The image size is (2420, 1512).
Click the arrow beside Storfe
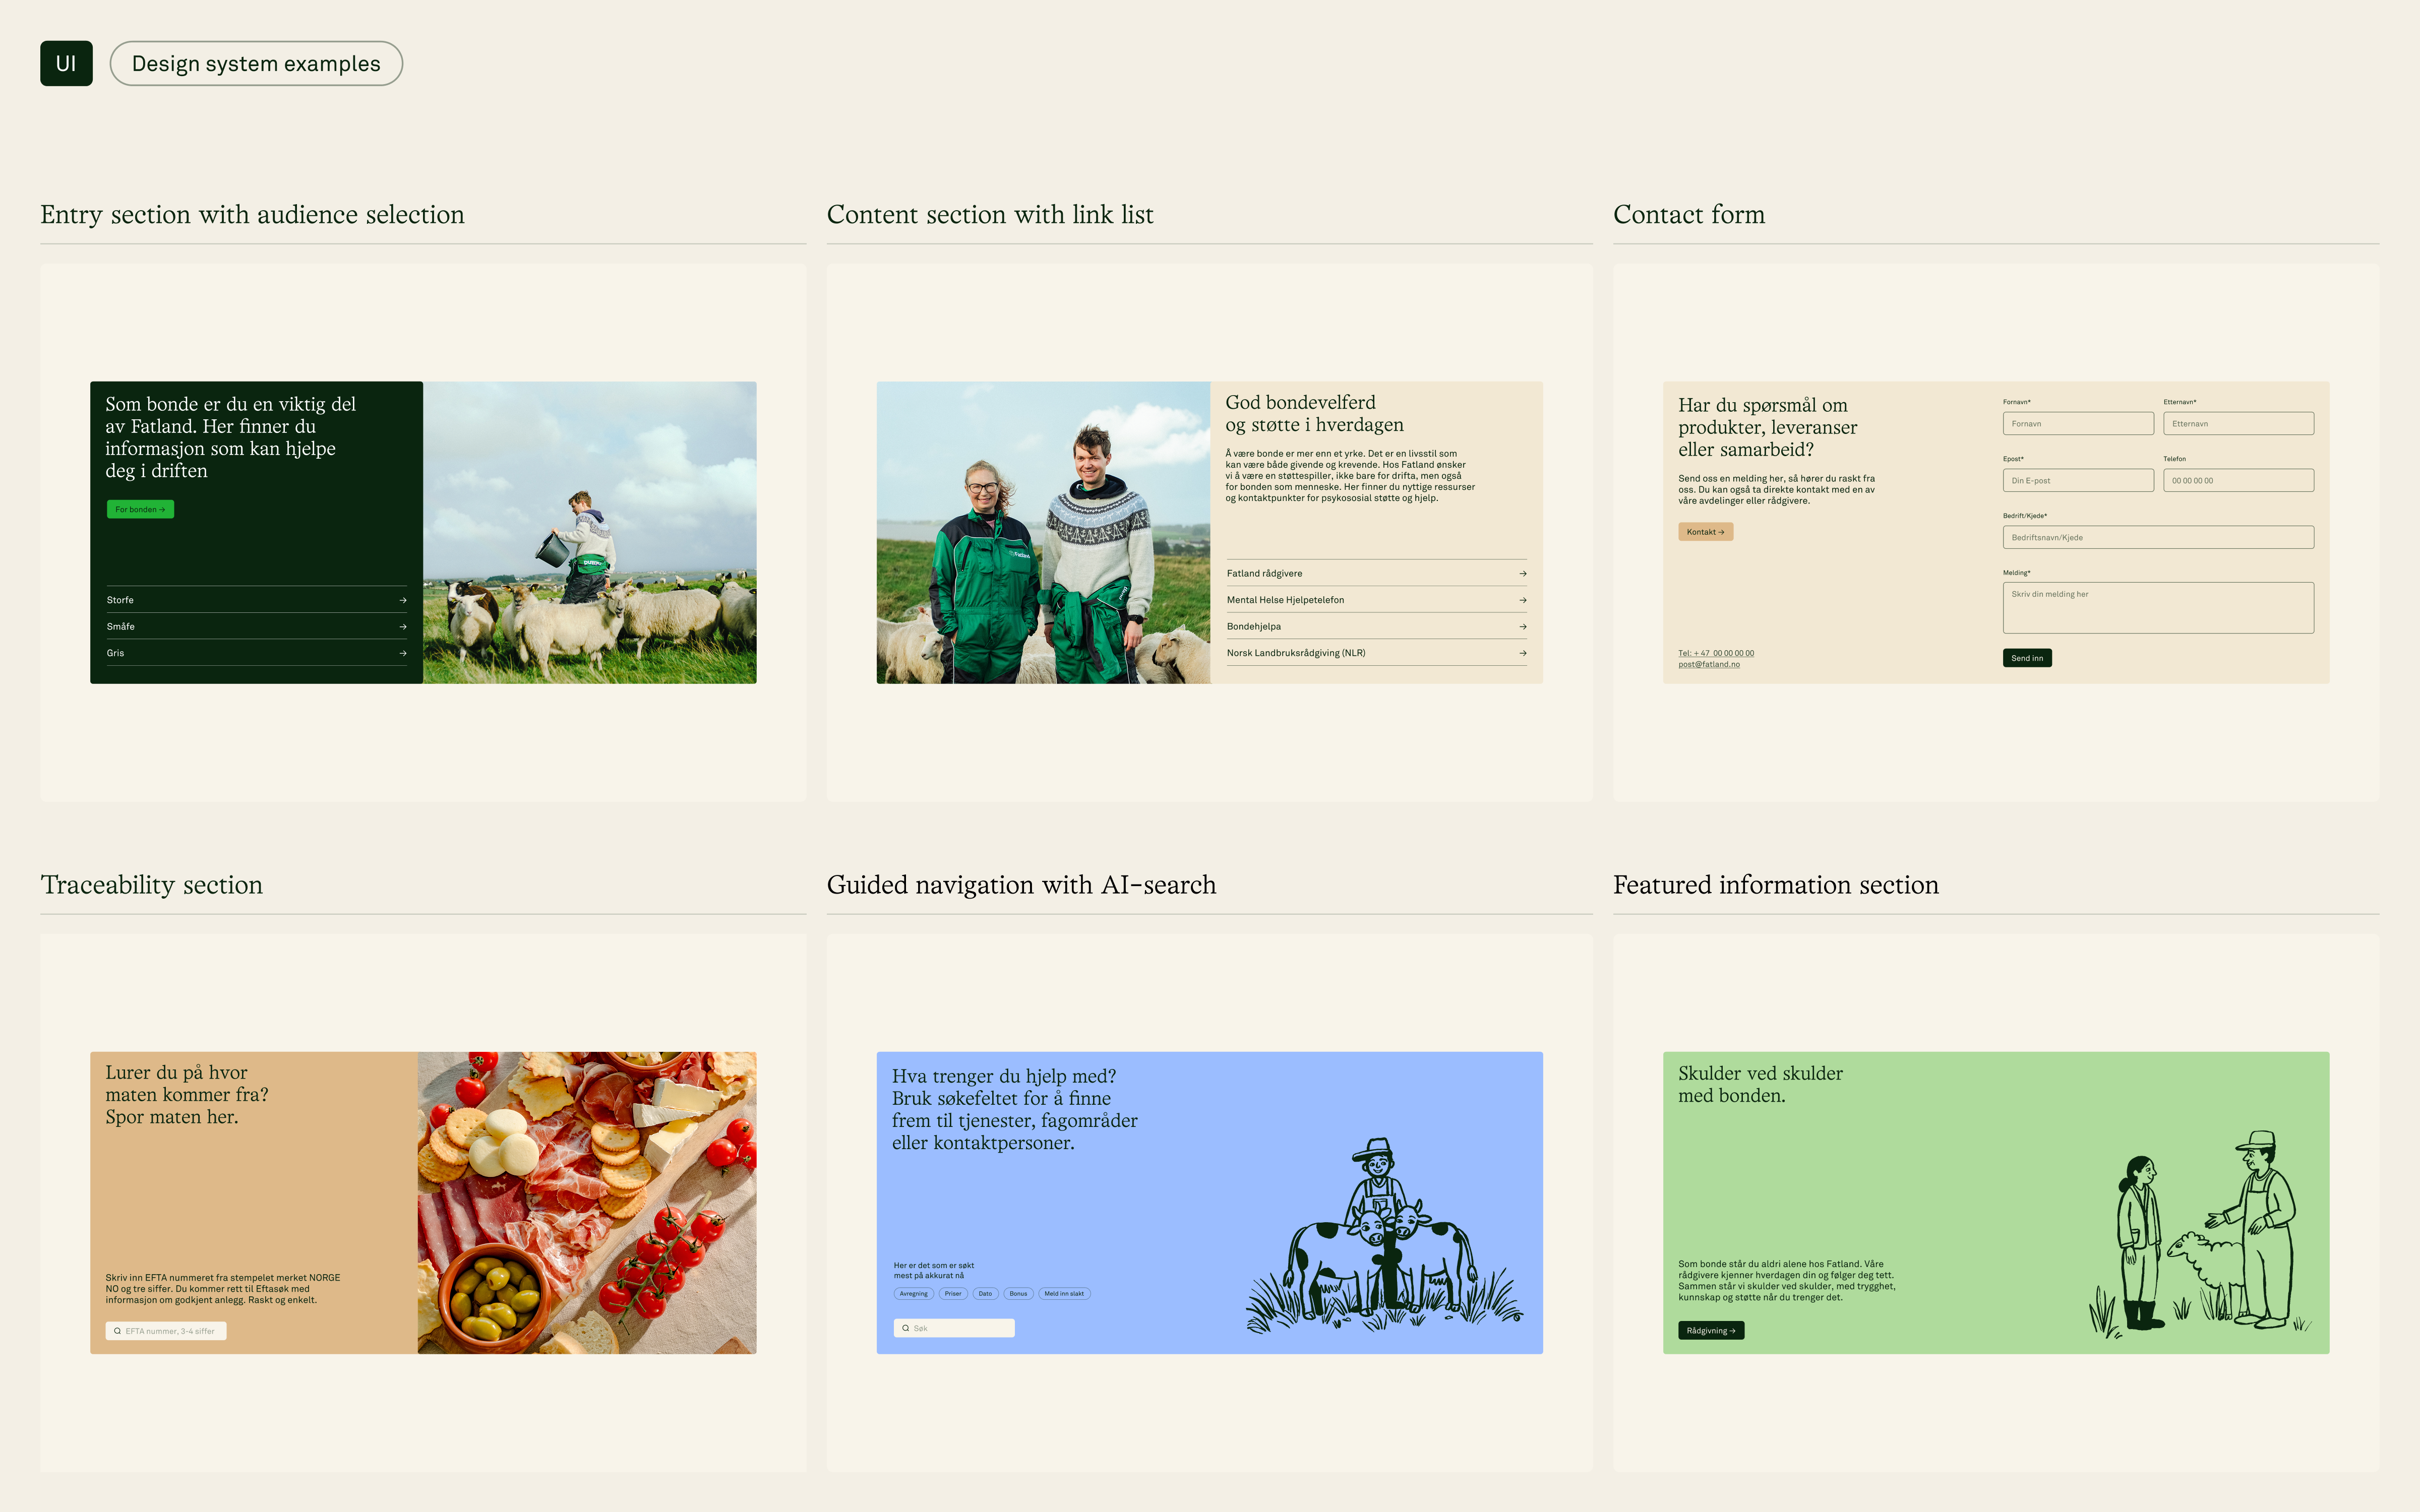(403, 600)
